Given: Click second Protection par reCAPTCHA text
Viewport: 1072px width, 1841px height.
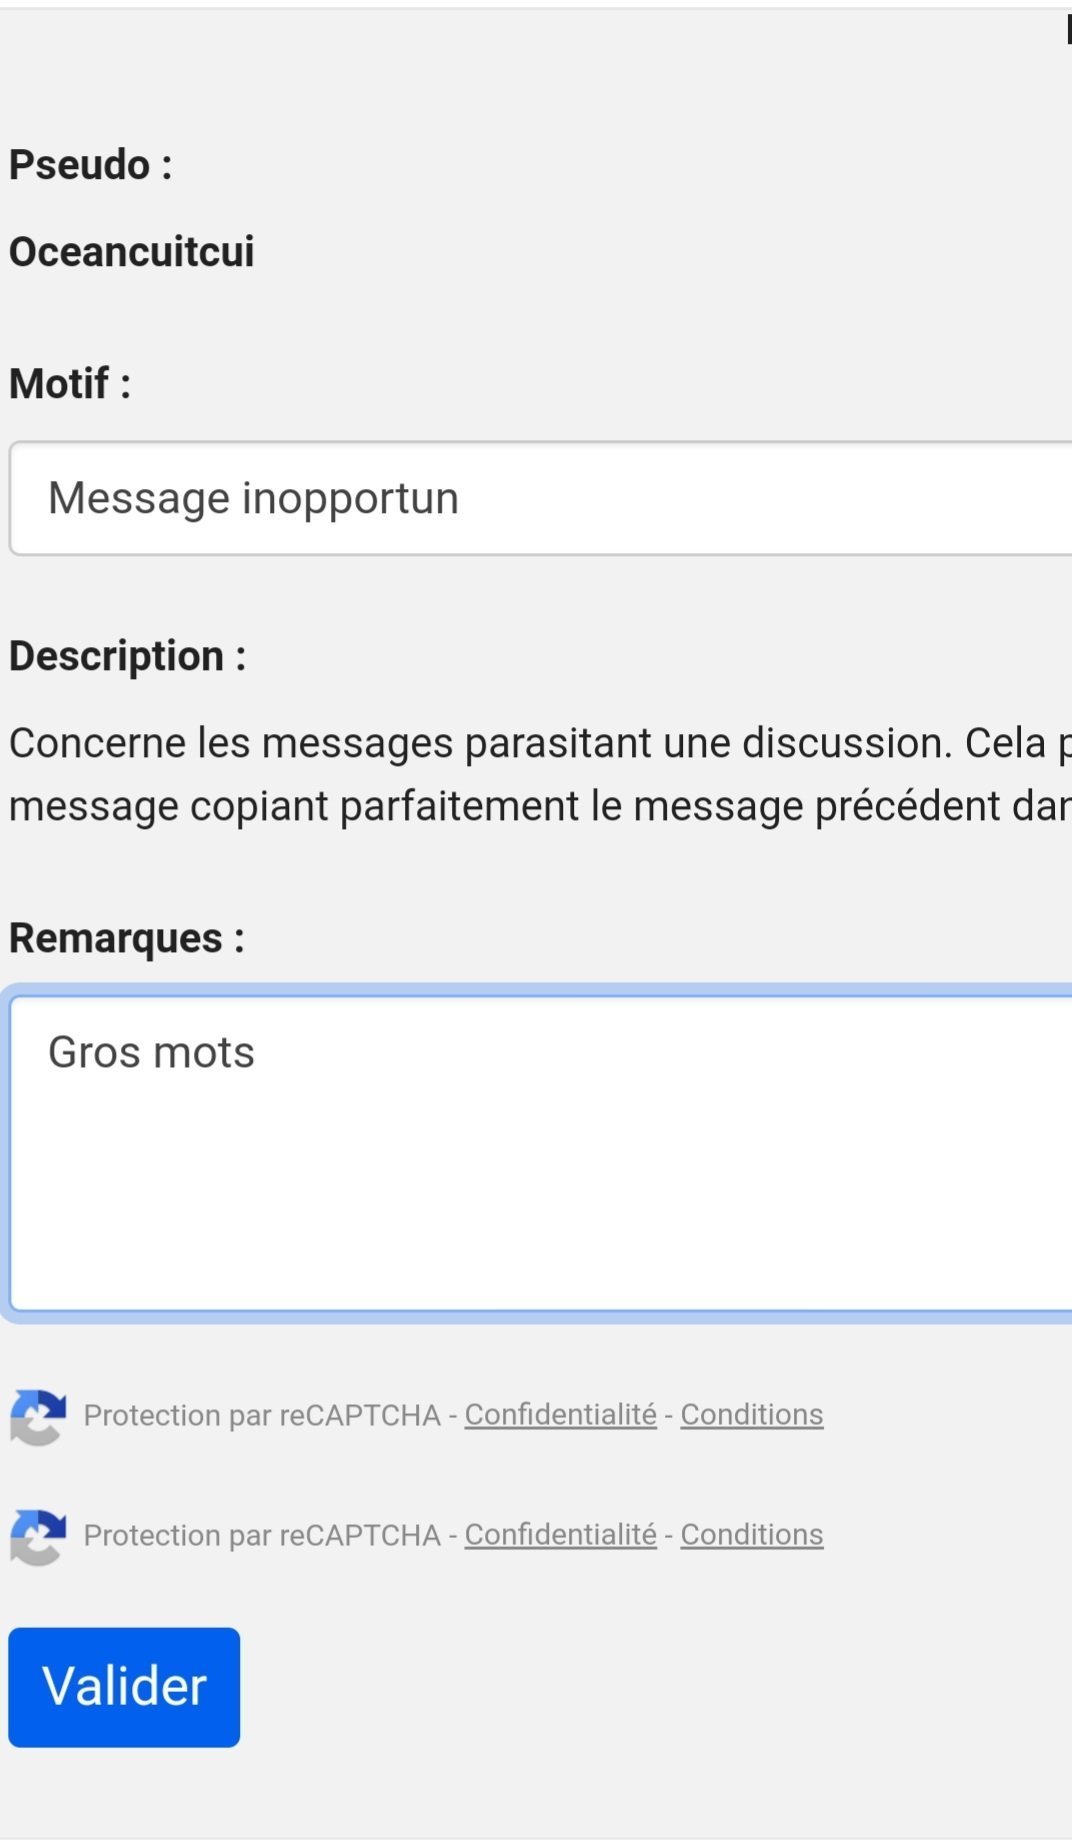Looking at the screenshot, I should (x=262, y=1536).
